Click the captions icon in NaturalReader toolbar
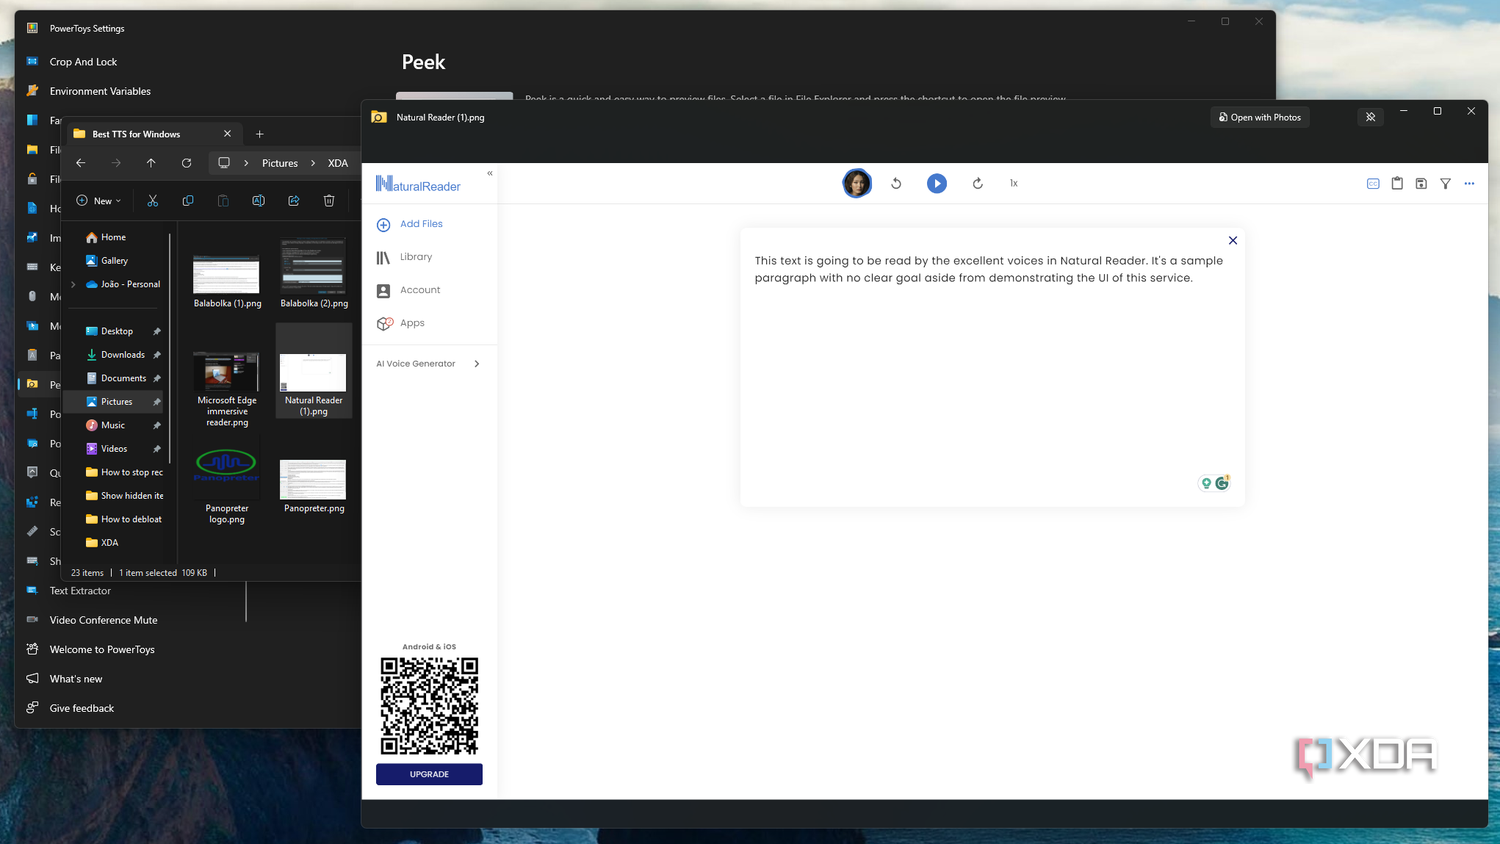The image size is (1500, 844). [x=1373, y=183]
